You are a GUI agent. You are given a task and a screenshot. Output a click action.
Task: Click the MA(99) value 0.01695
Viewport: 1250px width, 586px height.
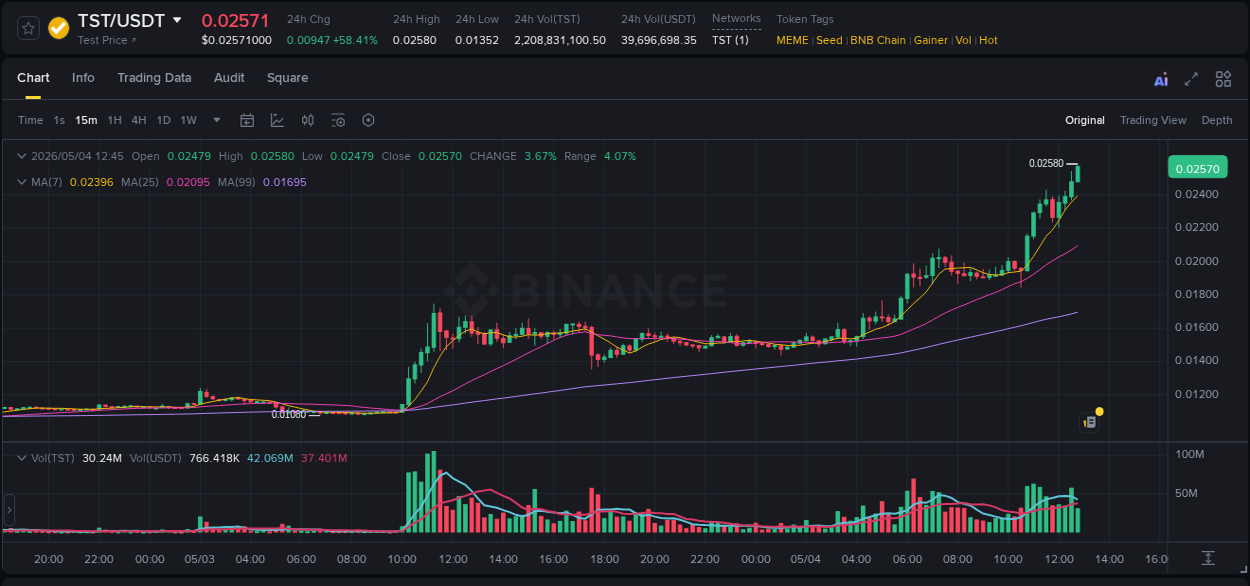pyautogui.click(x=284, y=182)
